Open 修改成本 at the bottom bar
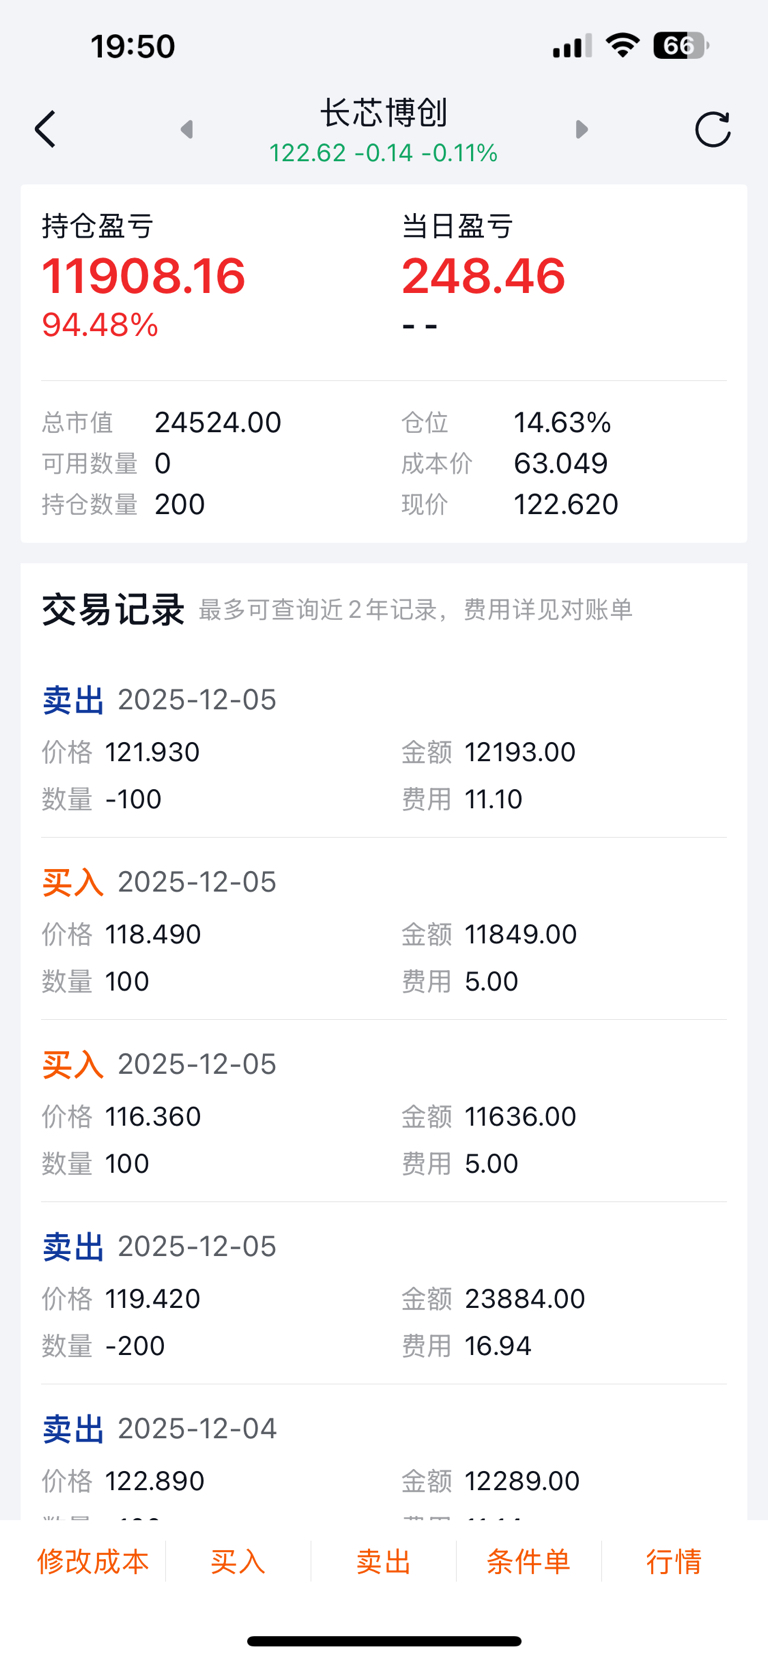Viewport: 768px width, 1663px height. pos(93,1562)
